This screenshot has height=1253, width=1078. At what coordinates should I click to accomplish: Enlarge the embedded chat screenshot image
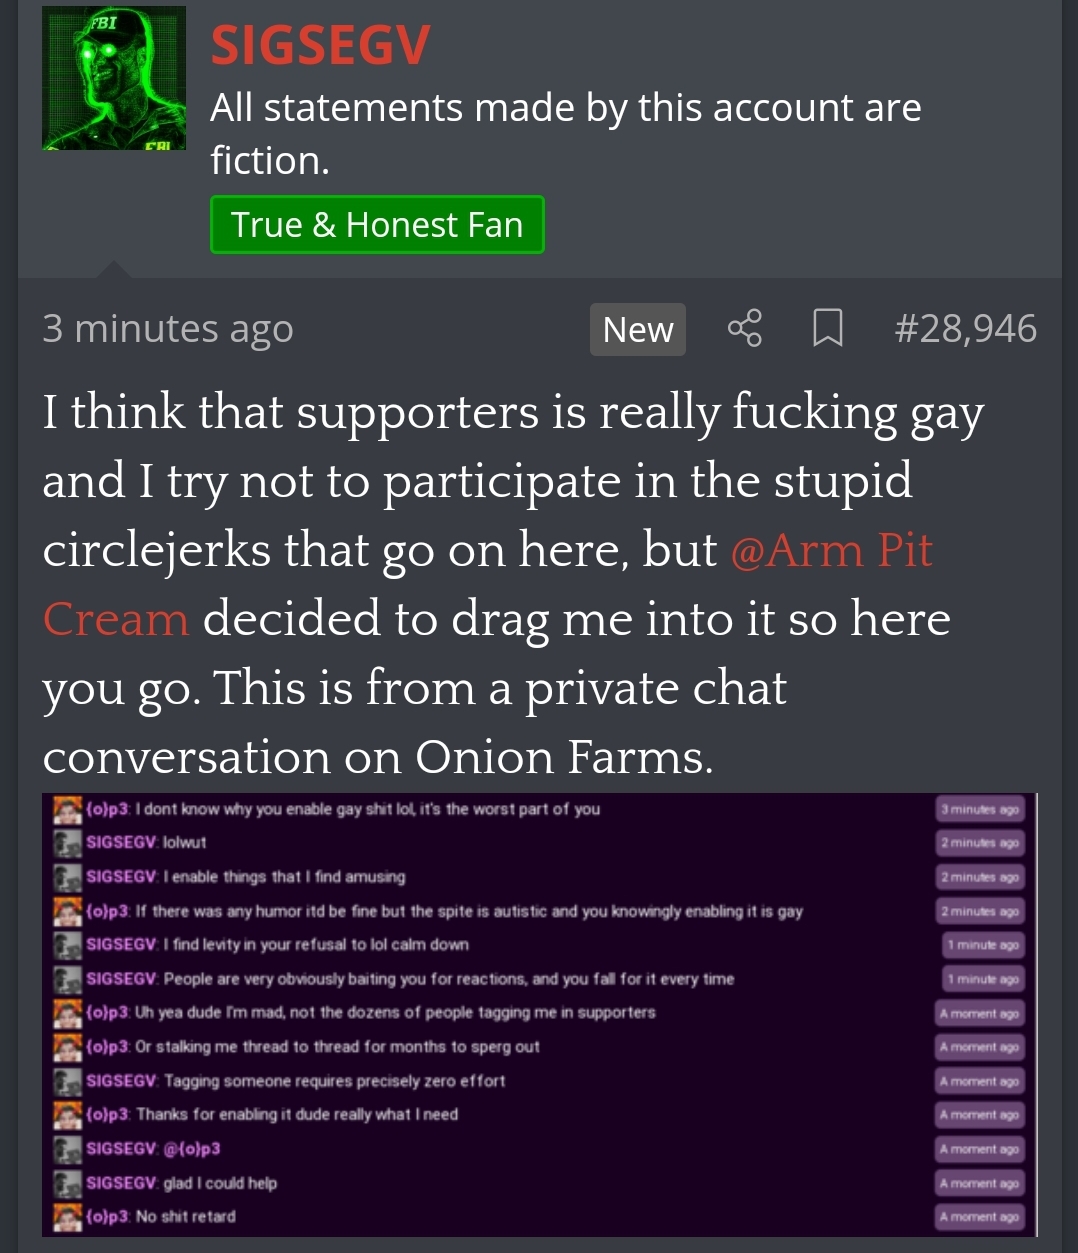[539, 1014]
